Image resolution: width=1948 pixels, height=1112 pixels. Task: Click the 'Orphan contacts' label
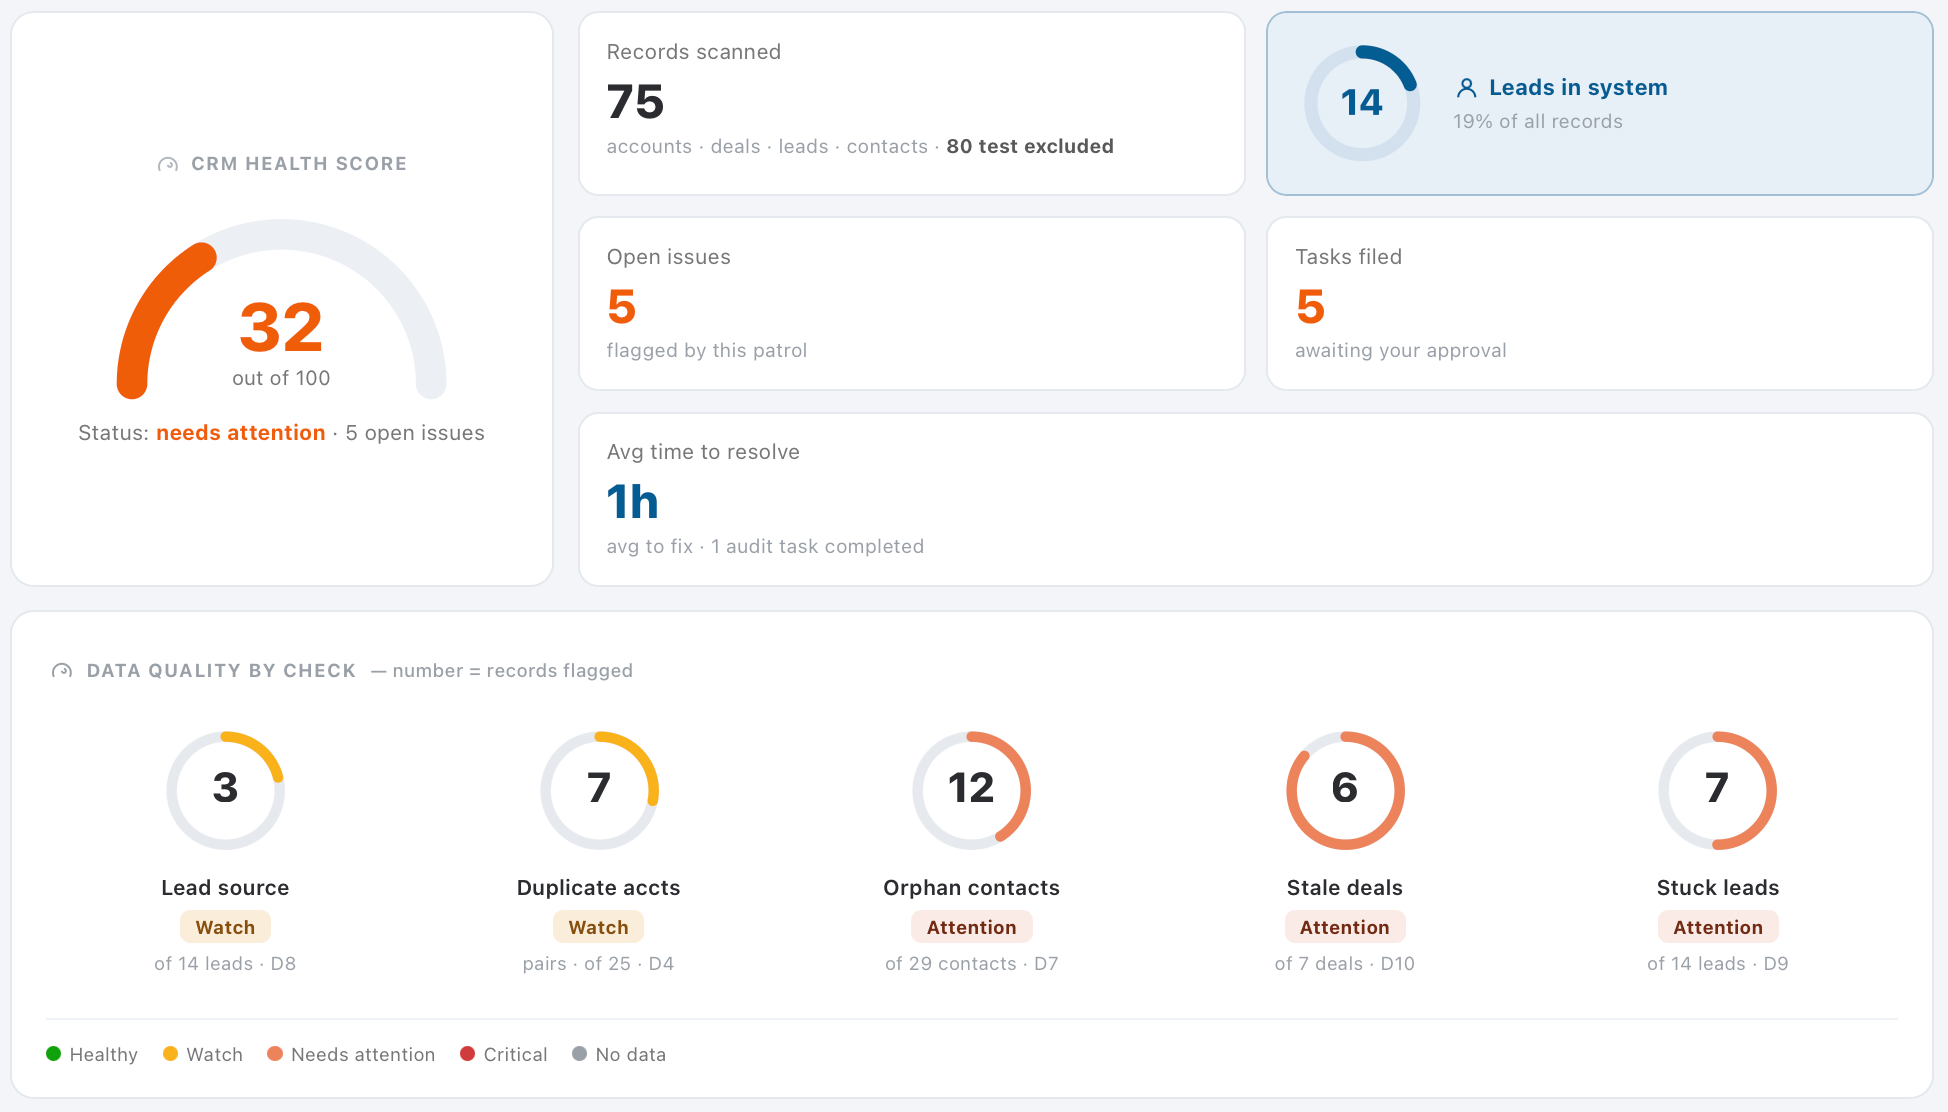(971, 888)
